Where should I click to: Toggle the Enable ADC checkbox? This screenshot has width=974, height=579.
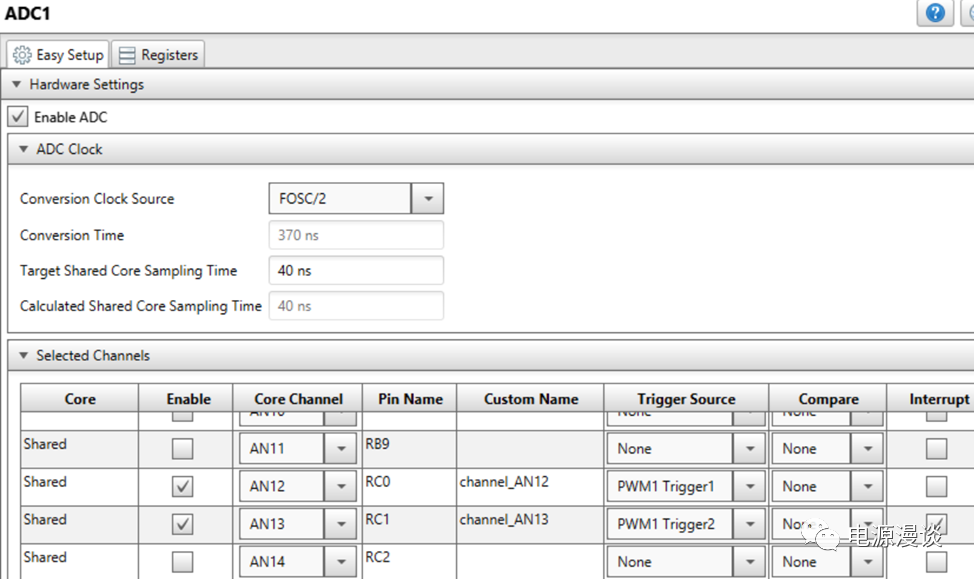click(18, 117)
